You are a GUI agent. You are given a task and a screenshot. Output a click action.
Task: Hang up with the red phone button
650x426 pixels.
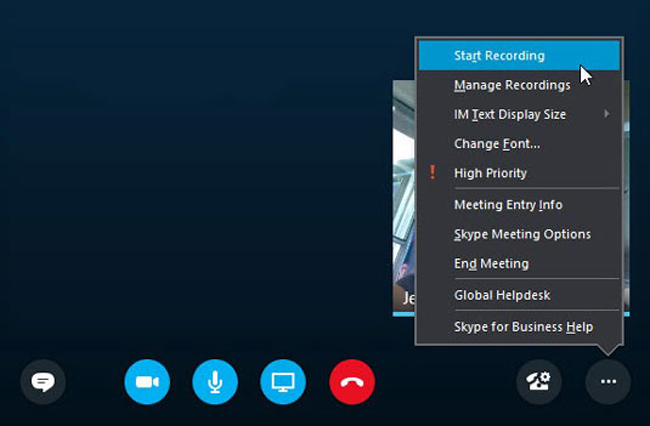352,382
